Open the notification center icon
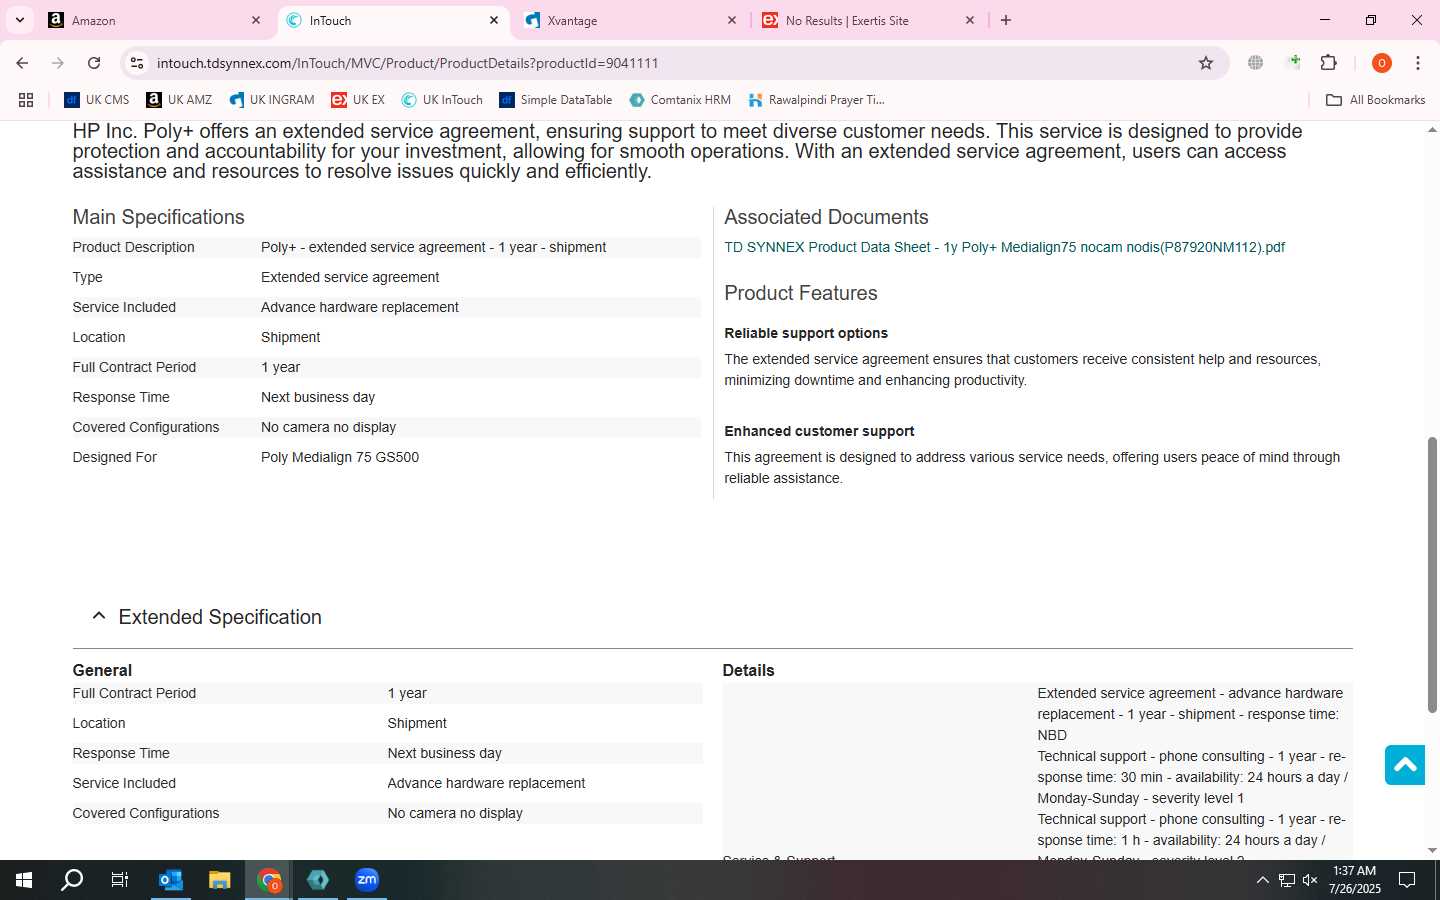The height and width of the screenshot is (900, 1440). coord(1407,880)
